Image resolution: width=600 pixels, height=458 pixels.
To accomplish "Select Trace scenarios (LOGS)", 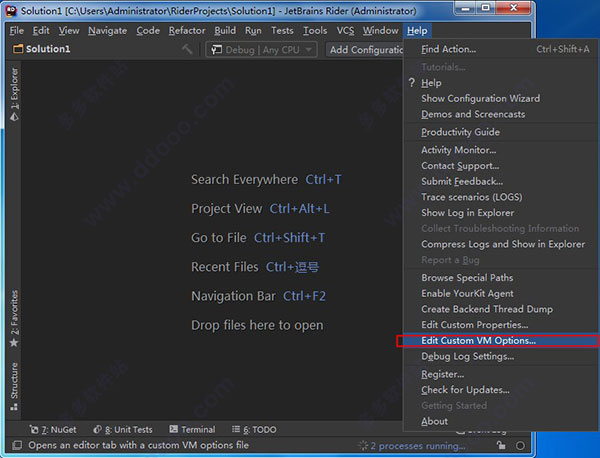I will (501, 197).
